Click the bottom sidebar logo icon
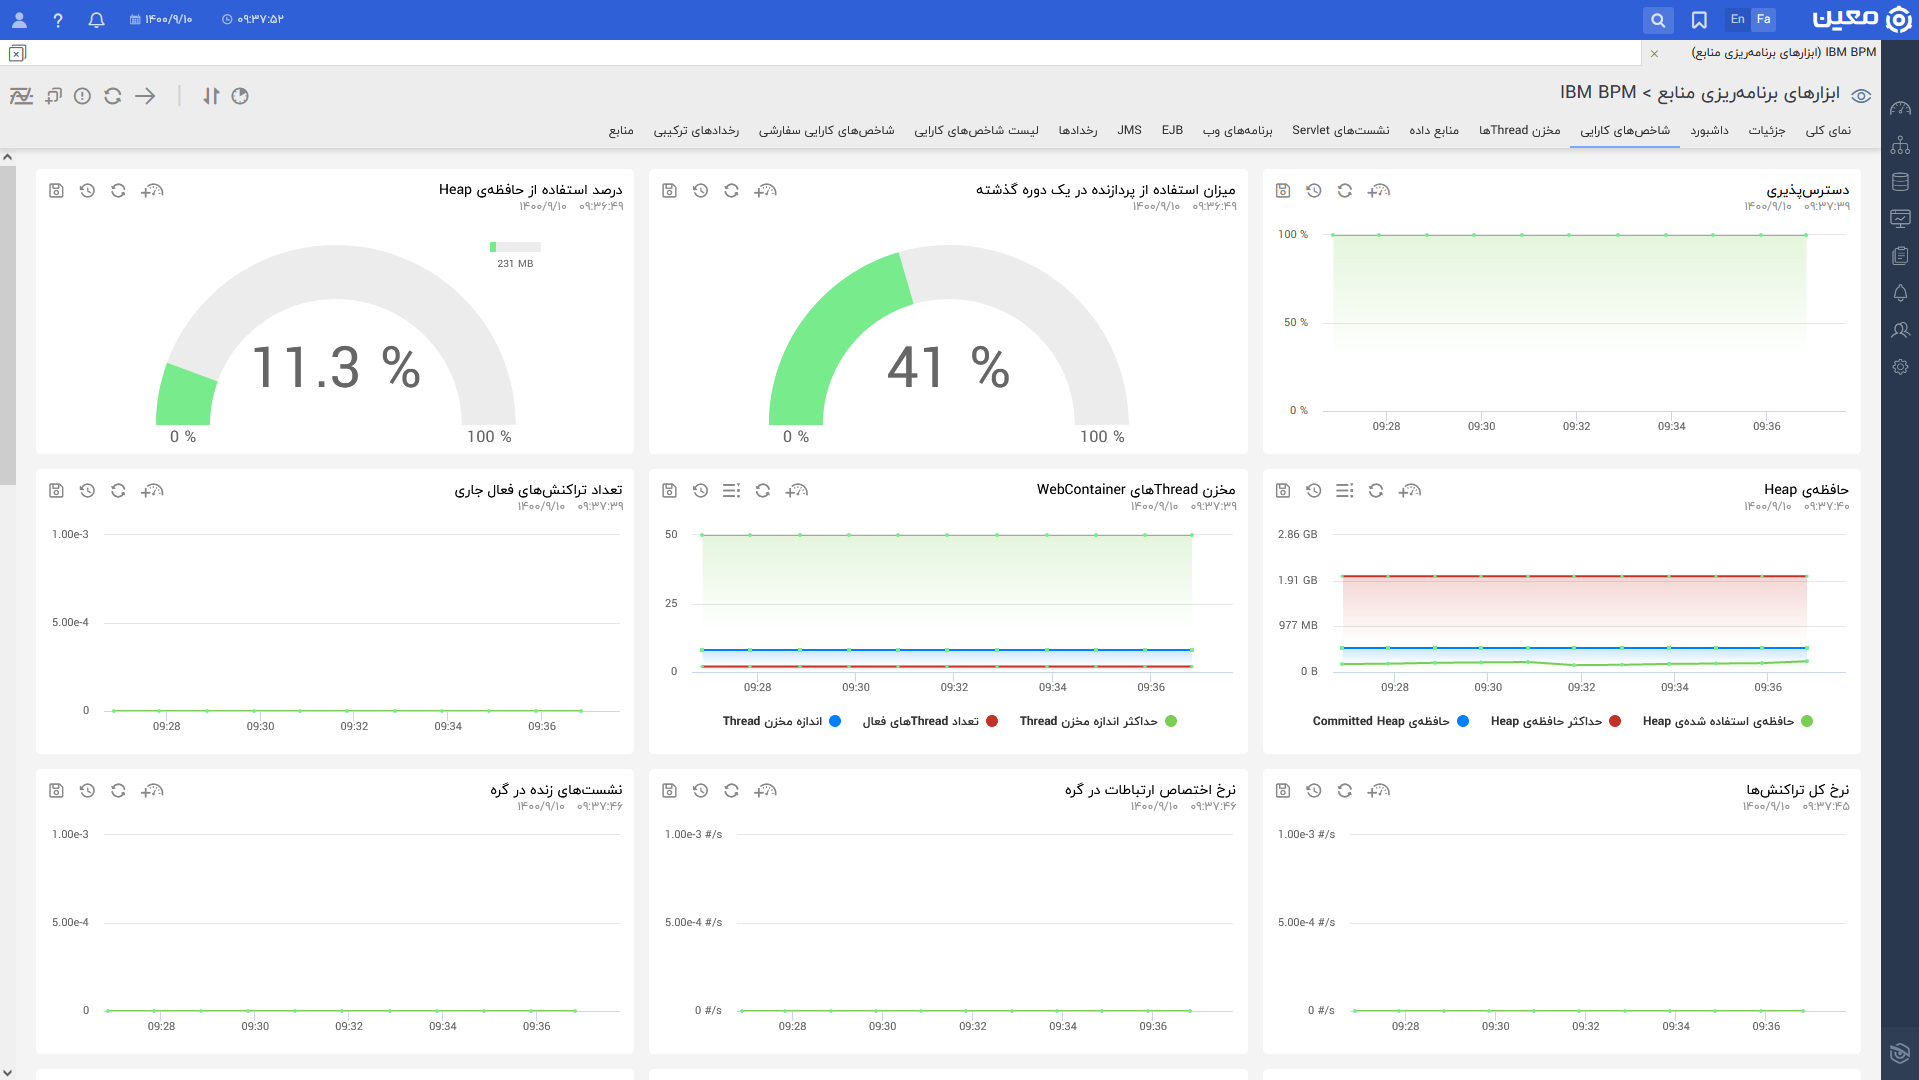 point(1901,1052)
